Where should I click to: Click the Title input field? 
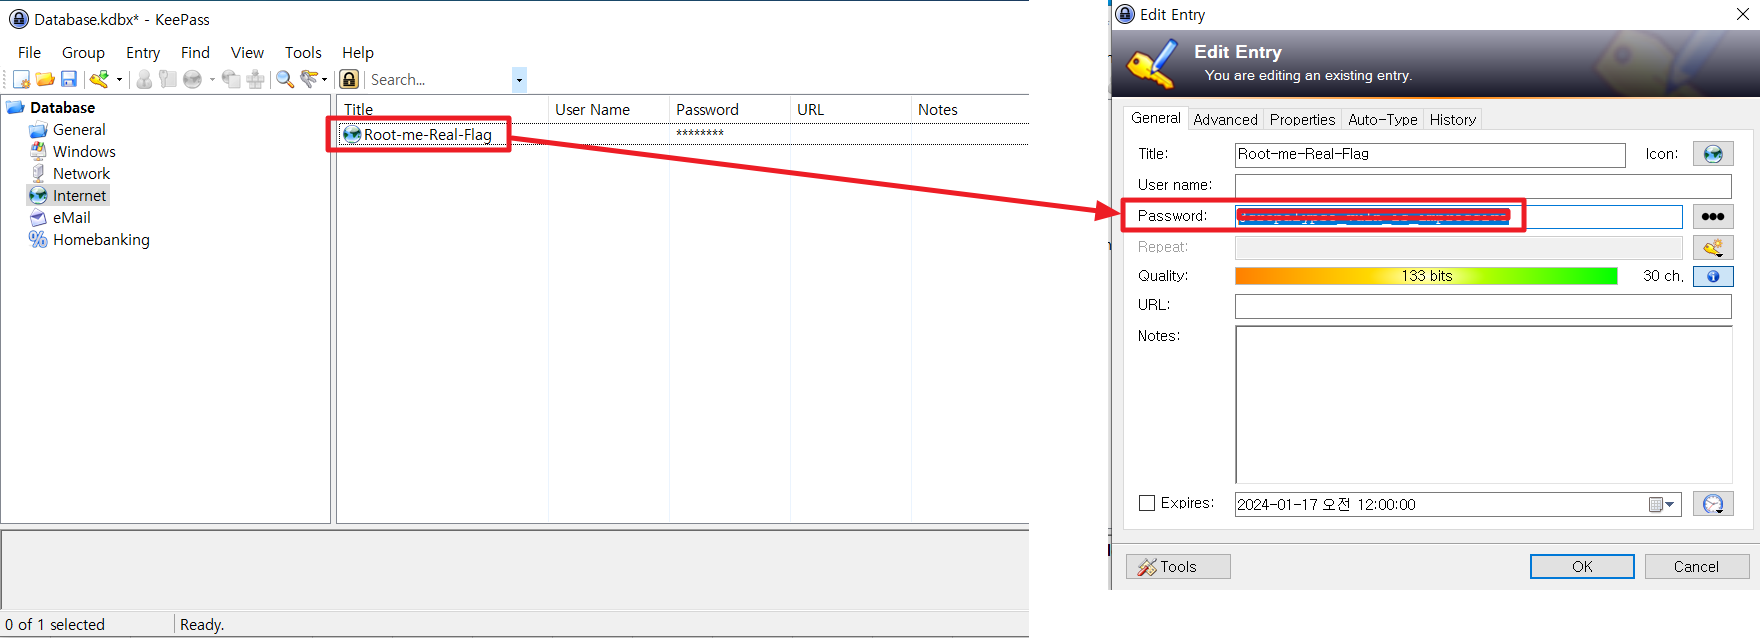pyautogui.click(x=1430, y=155)
